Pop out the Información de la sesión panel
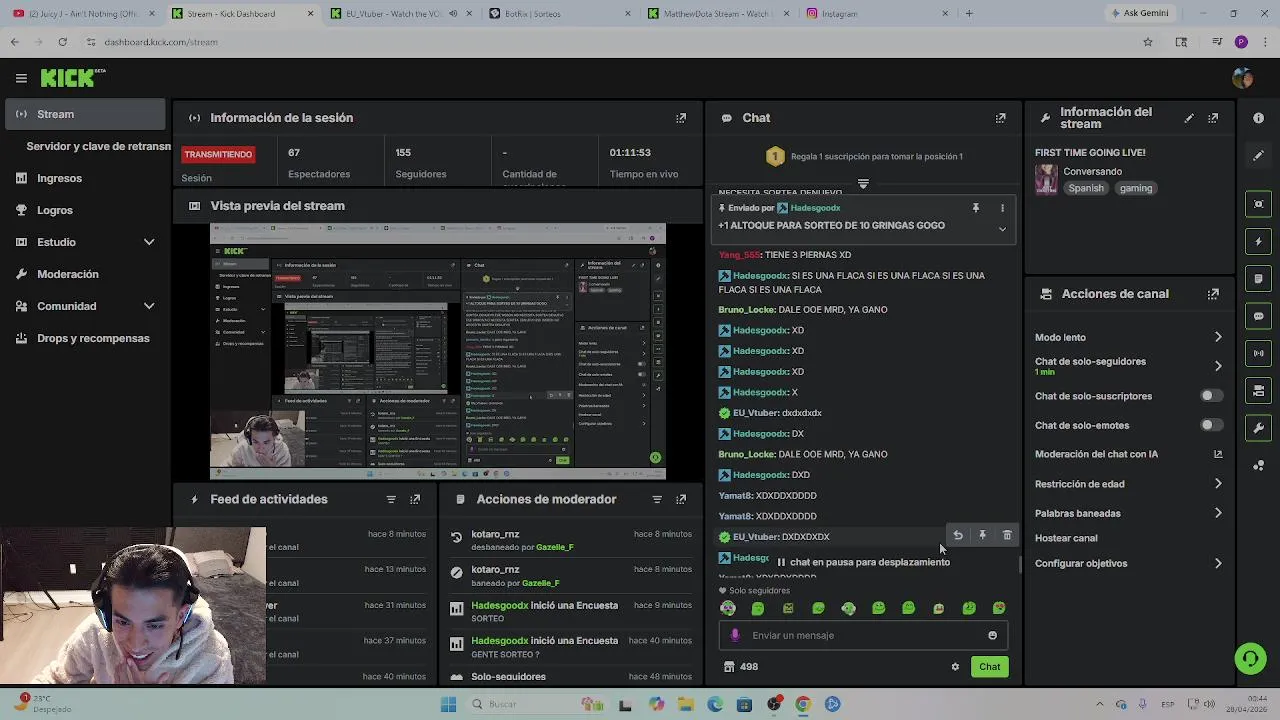Viewport: 1280px width, 720px height. pos(681,118)
